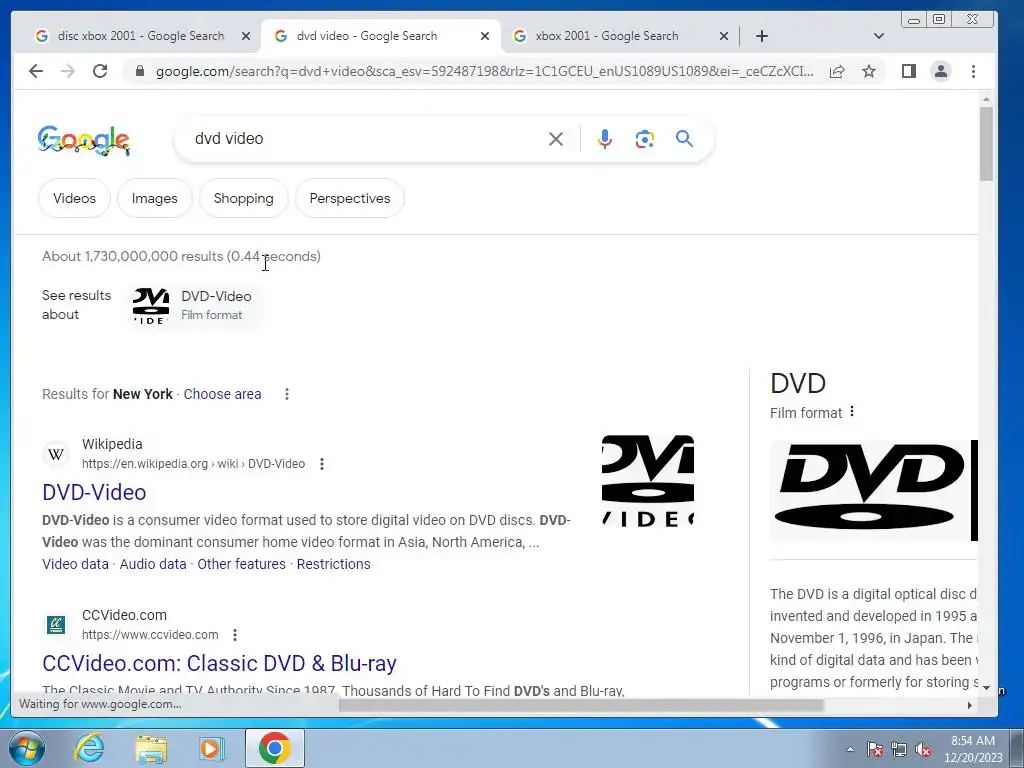Filter results by Shopping

tap(244, 198)
